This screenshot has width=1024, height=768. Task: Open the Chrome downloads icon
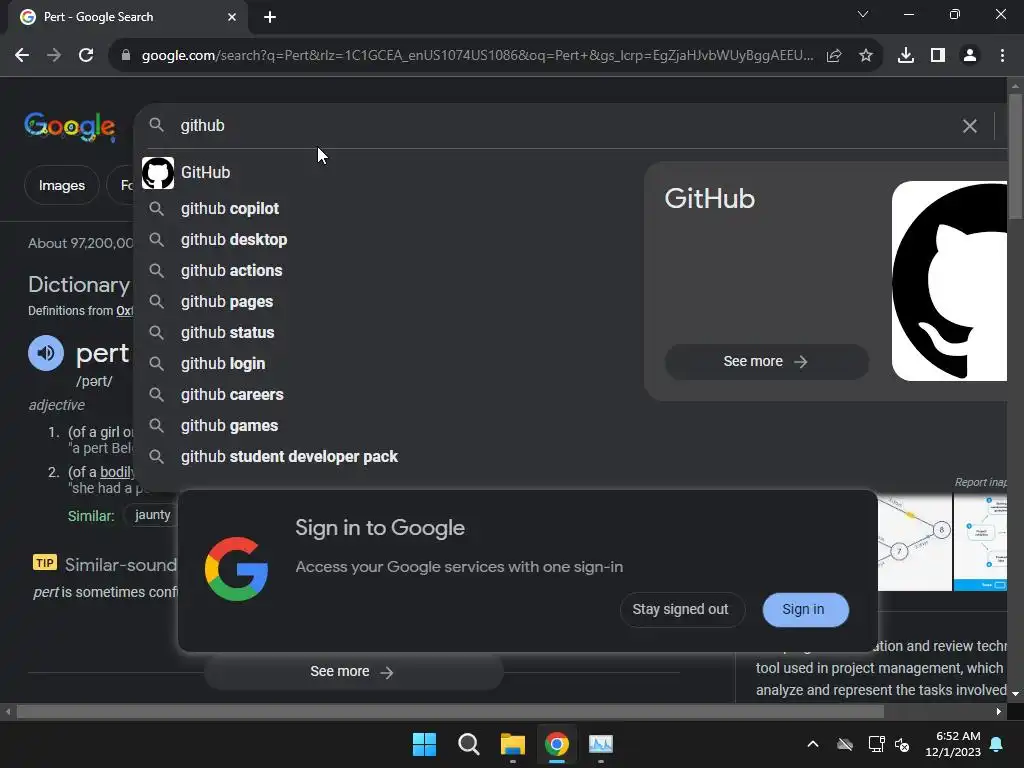pos(906,56)
